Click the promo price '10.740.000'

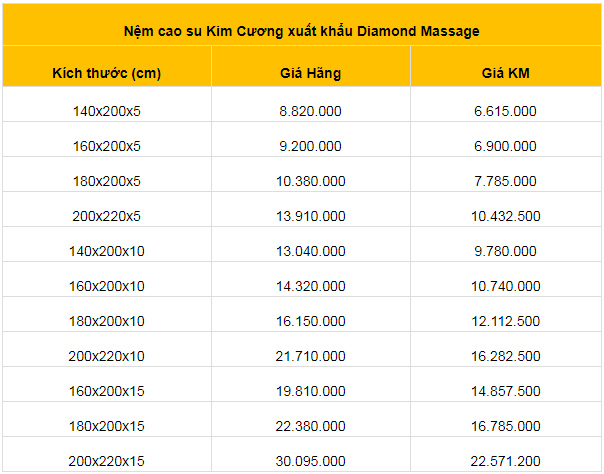pyautogui.click(x=505, y=286)
